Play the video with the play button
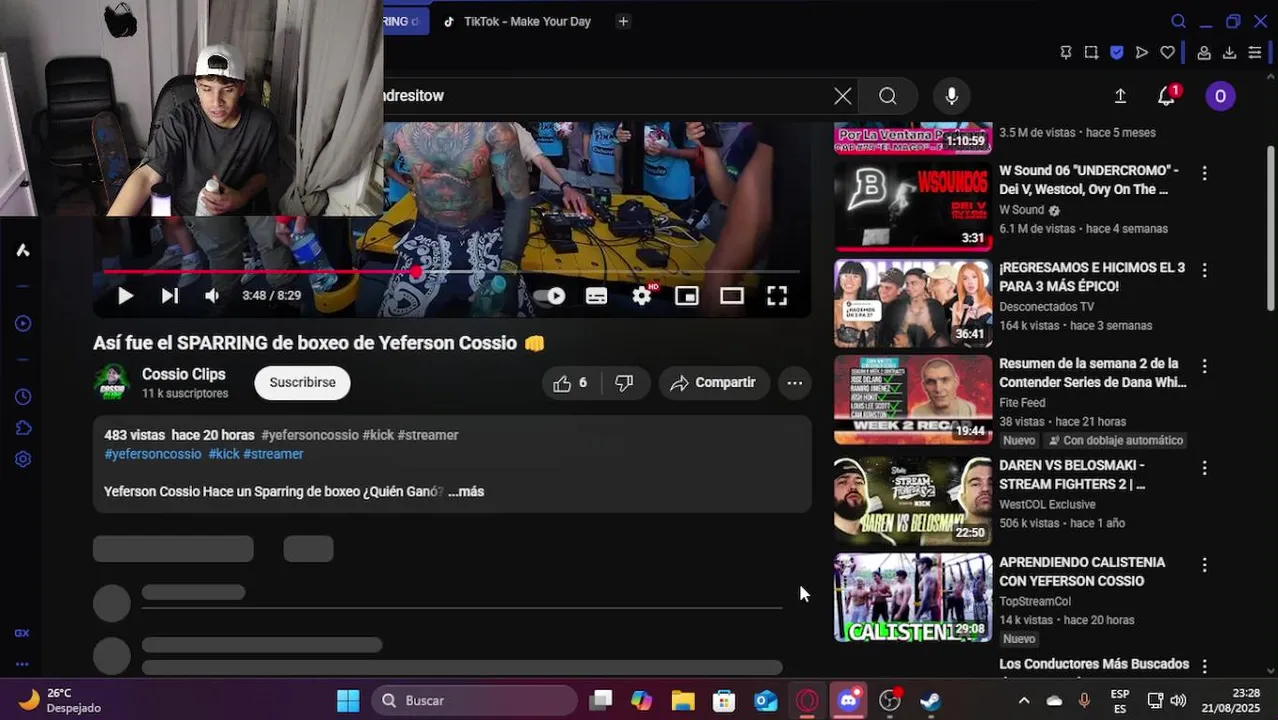Screen dimensions: 1278x720 125,296
